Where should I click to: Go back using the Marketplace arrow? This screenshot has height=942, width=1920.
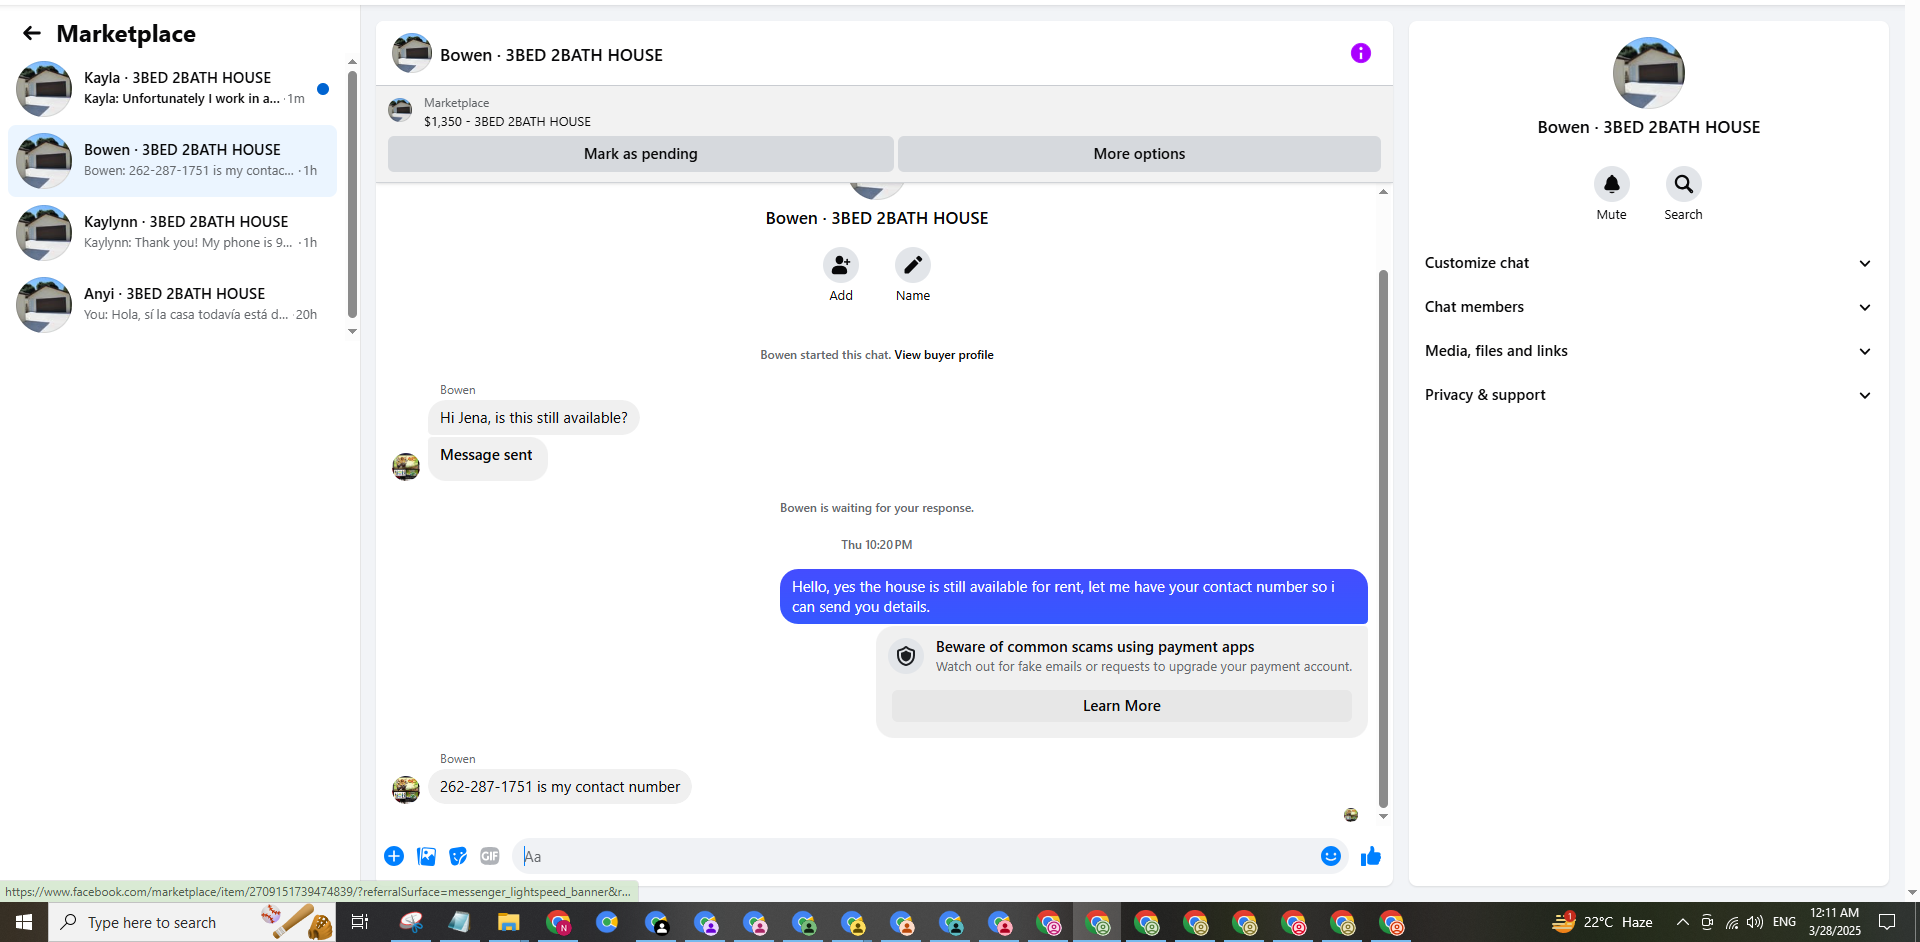tap(32, 33)
